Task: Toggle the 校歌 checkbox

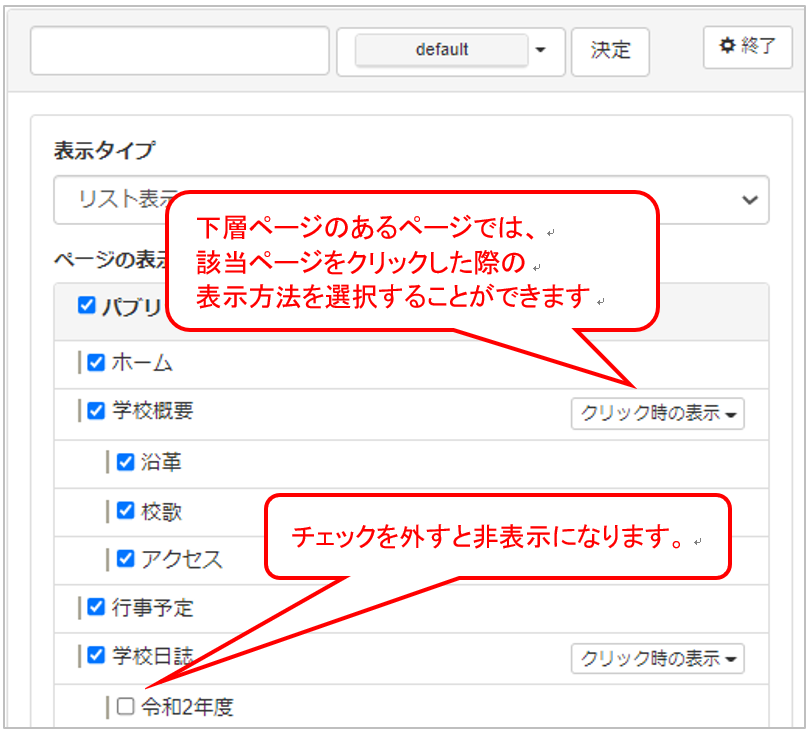Action: [125, 510]
